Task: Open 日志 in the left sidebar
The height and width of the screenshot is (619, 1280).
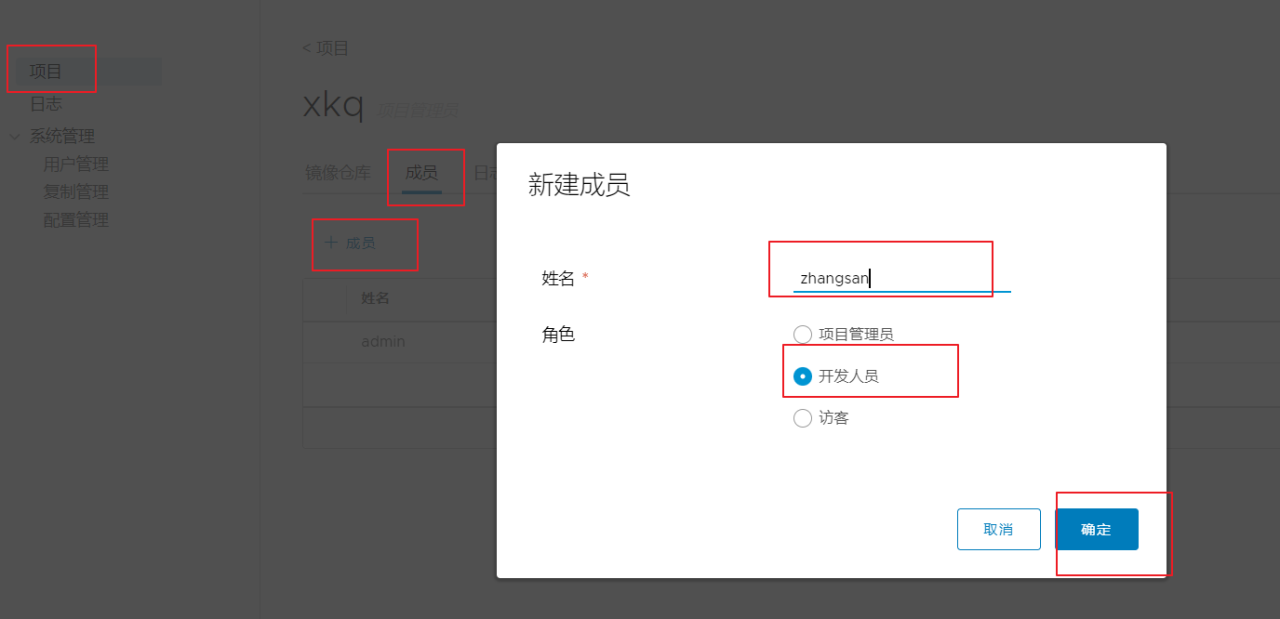Action: pos(46,103)
